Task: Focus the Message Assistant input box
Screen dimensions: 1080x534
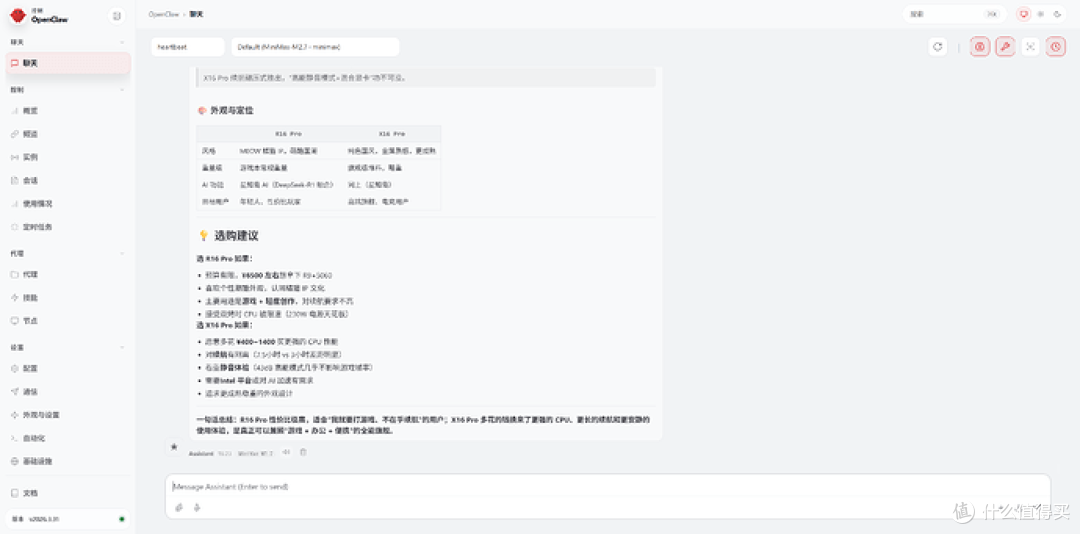Action: 608,486
